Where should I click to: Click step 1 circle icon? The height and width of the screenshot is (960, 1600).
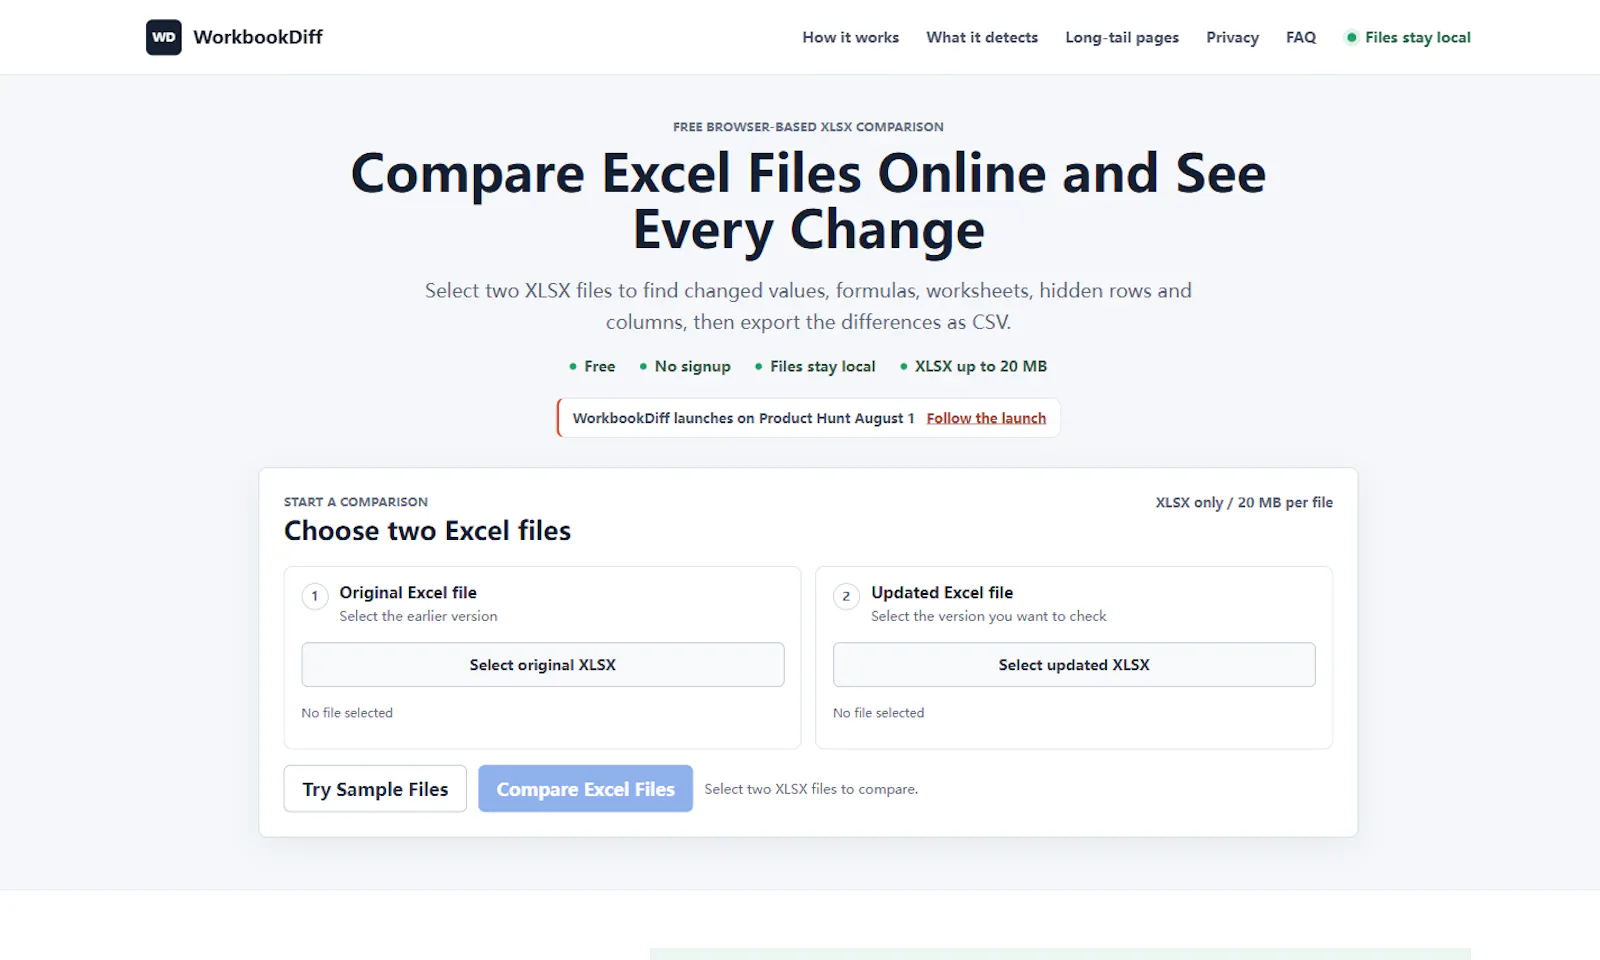click(315, 596)
